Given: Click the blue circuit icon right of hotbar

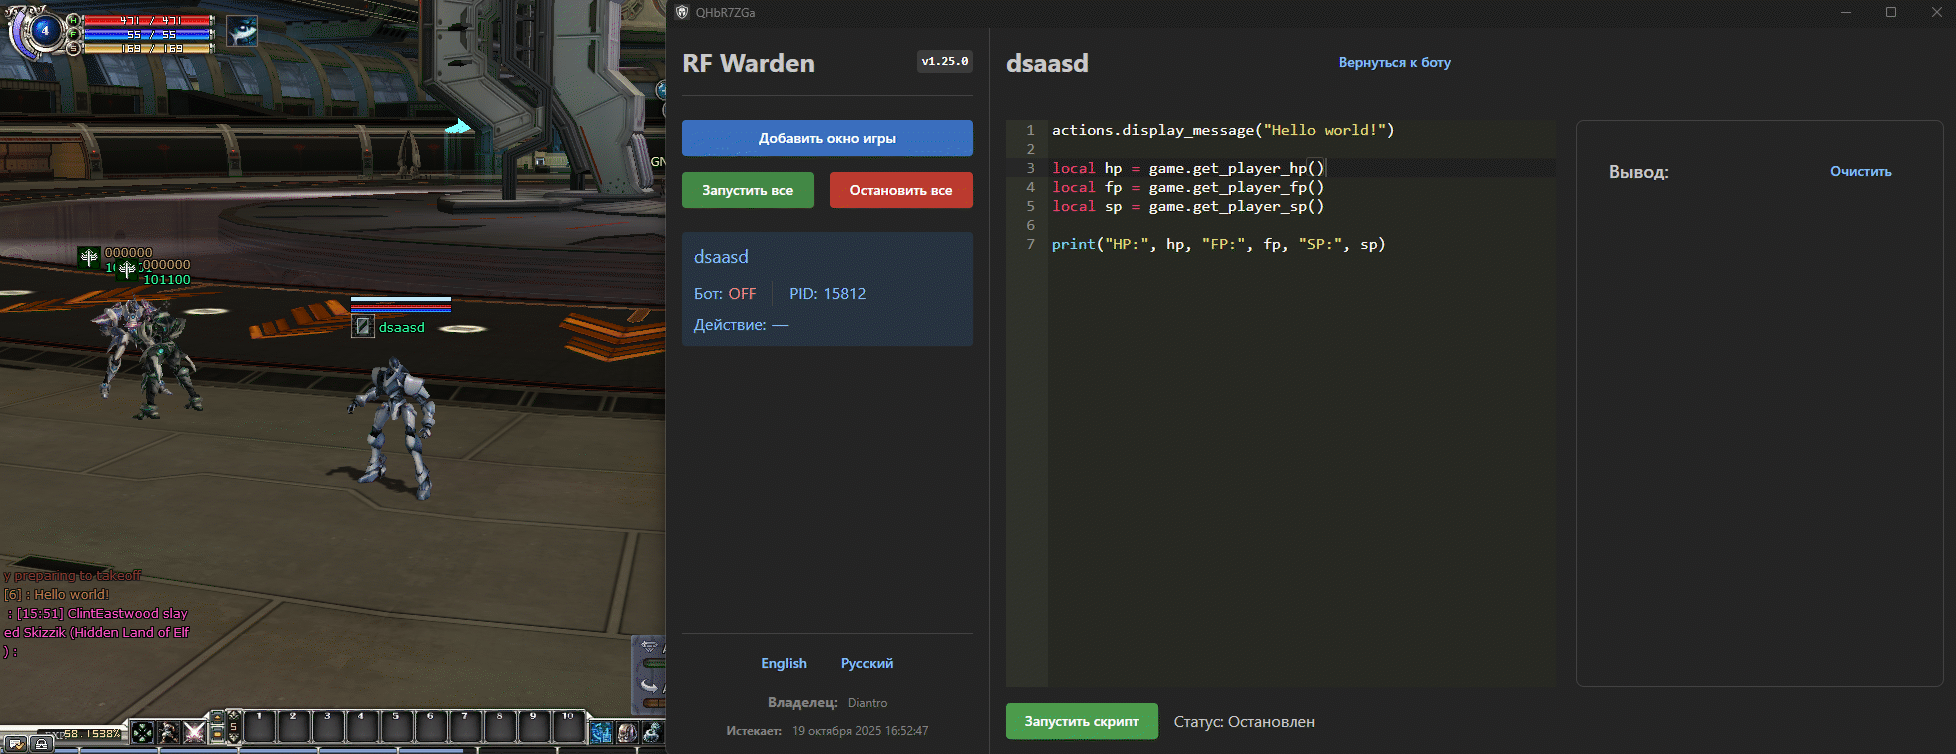Looking at the screenshot, I should 602,732.
